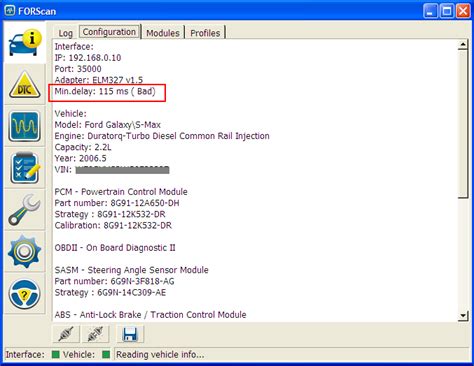Open the Modules tab

tap(163, 33)
